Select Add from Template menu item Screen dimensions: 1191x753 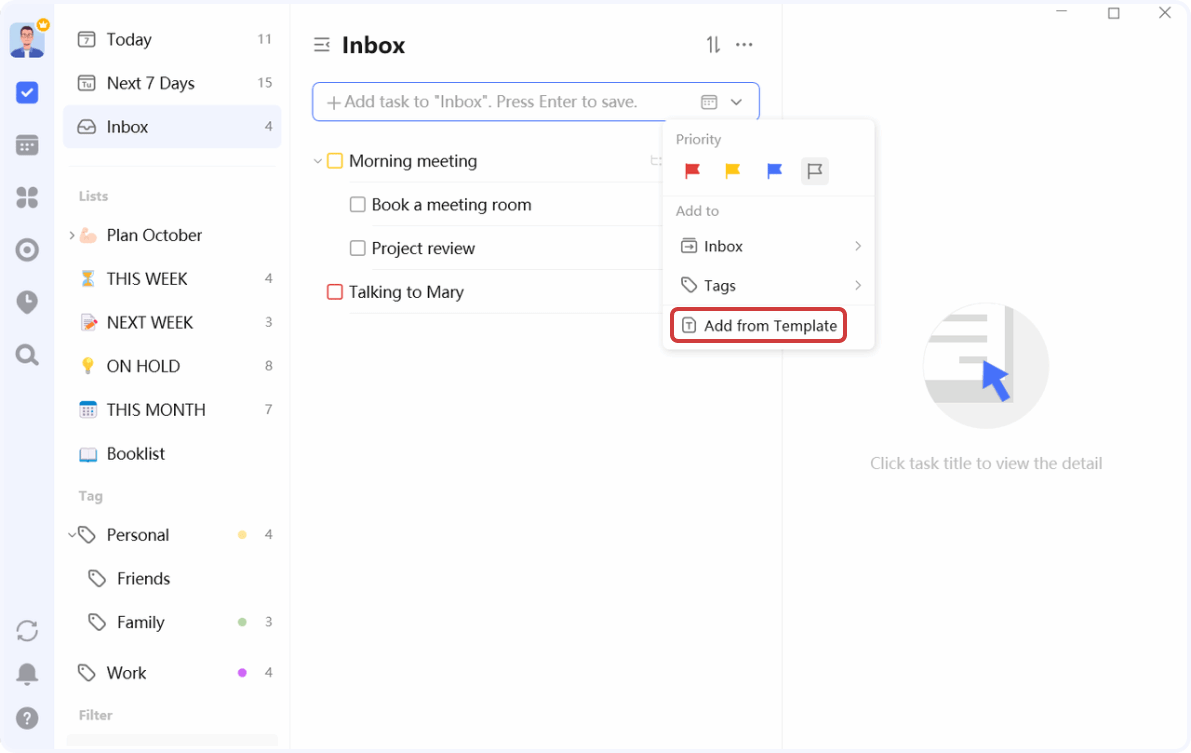point(759,326)
